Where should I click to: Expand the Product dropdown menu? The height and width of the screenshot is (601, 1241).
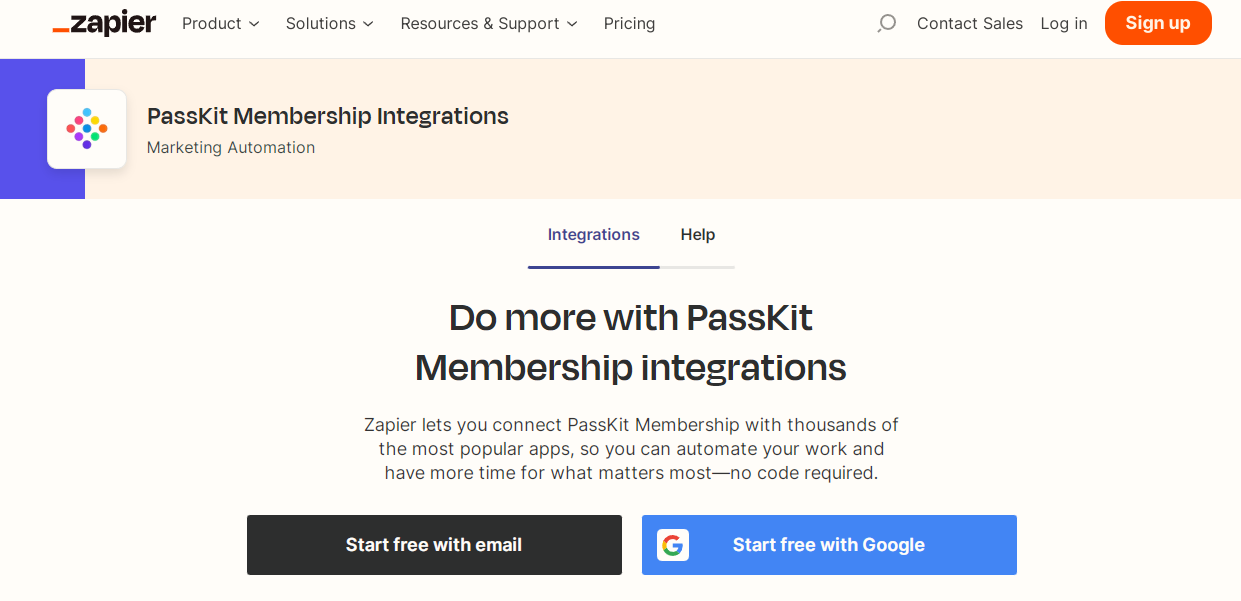tap(220, 23)
